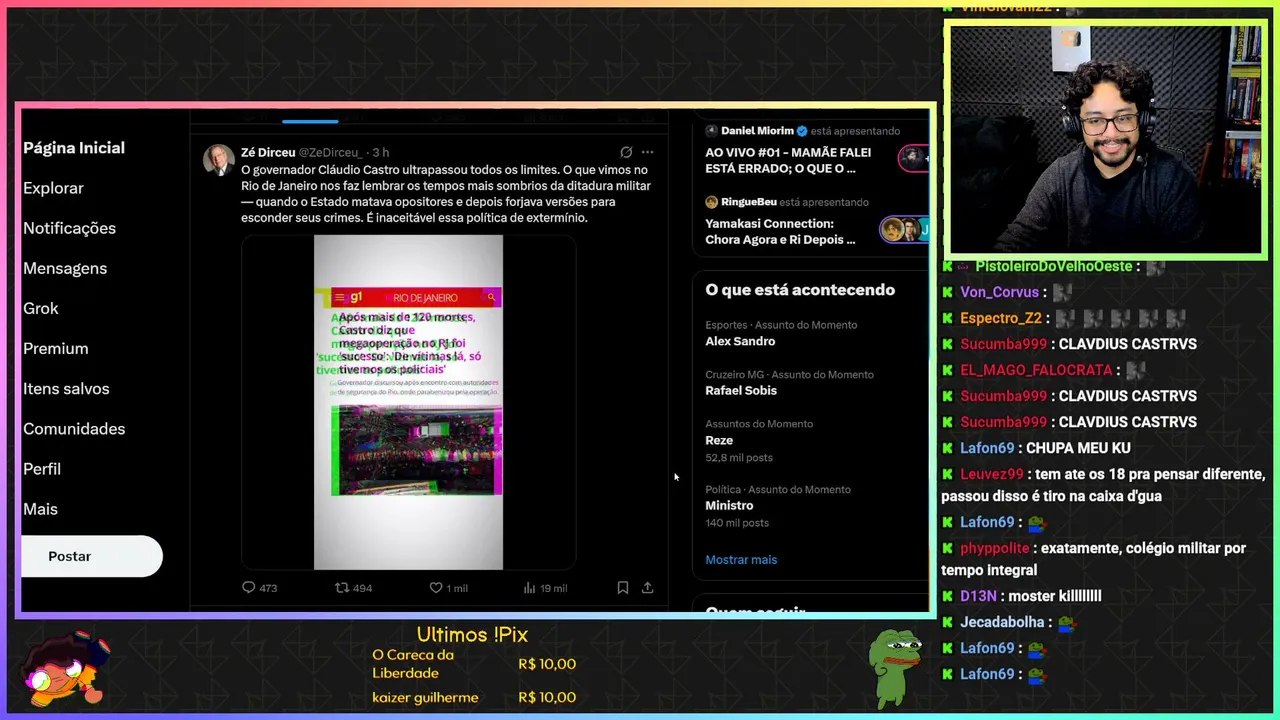Expand the Mais sidebar menu
1280x720 pixels.
tap(40, 508)
